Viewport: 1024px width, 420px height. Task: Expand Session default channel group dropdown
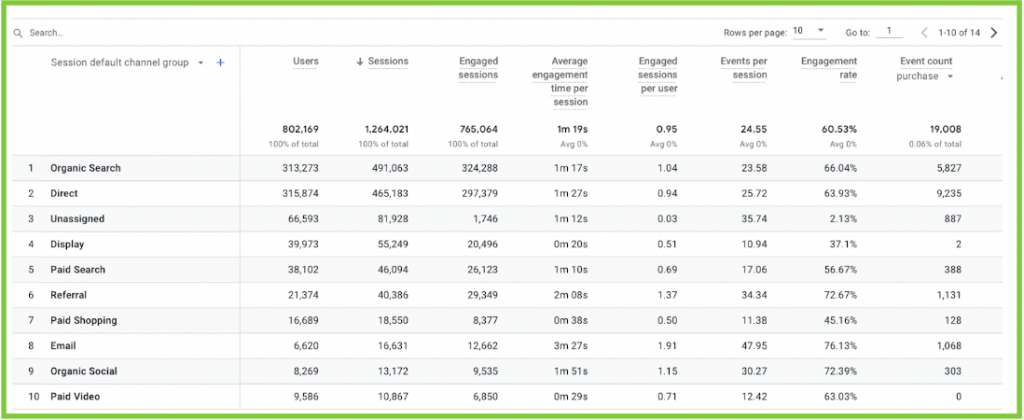pyautogui.click(x=201, y=62)
